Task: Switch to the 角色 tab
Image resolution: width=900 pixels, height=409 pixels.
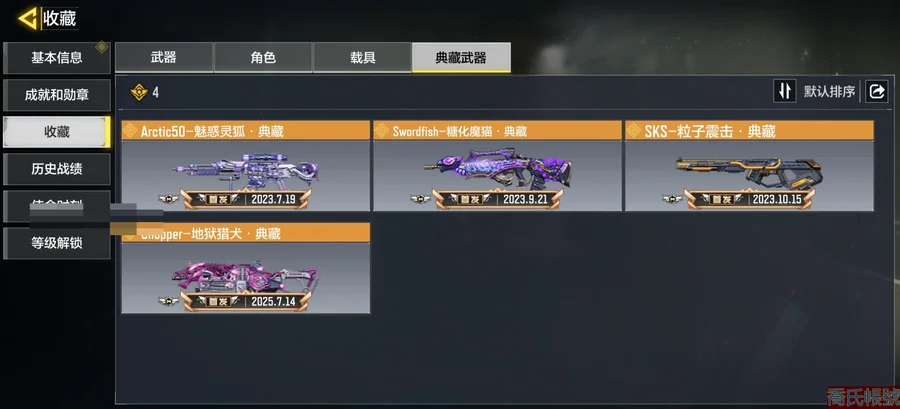Action: pos(263,57)
